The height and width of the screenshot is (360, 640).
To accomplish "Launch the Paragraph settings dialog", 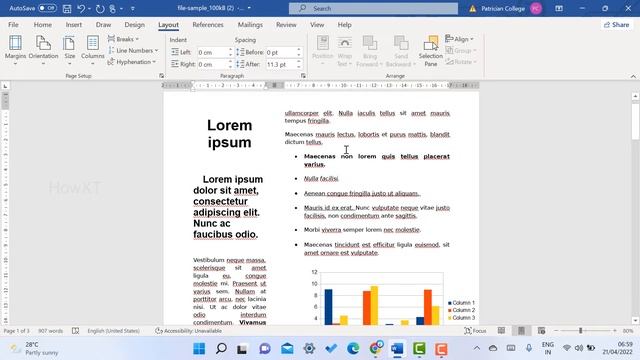I will click(303, 76).
